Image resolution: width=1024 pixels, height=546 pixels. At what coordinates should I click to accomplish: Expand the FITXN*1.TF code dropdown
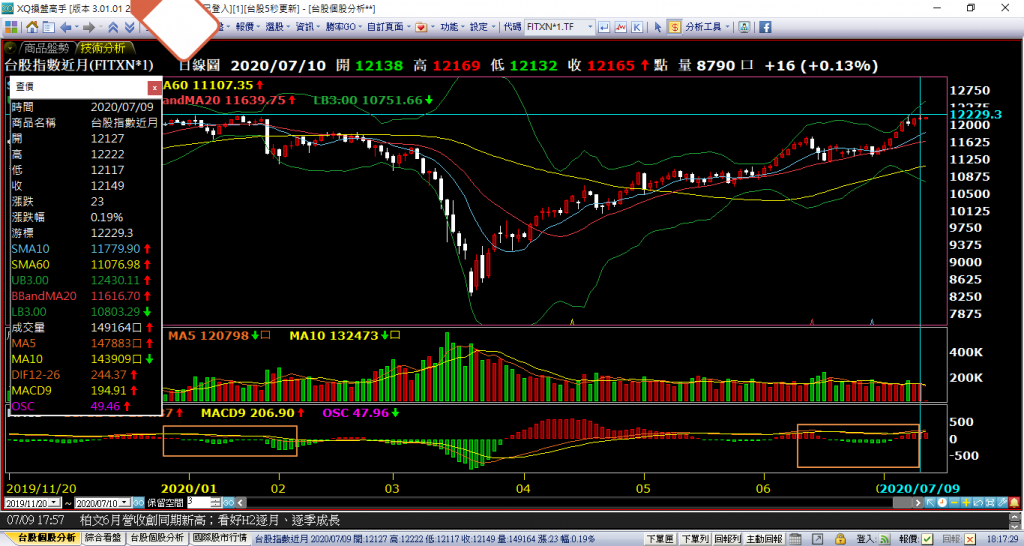tap(591, 27)
